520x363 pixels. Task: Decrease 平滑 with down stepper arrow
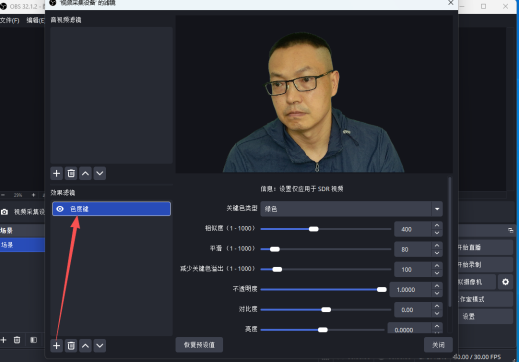click(x=437, y=253)
